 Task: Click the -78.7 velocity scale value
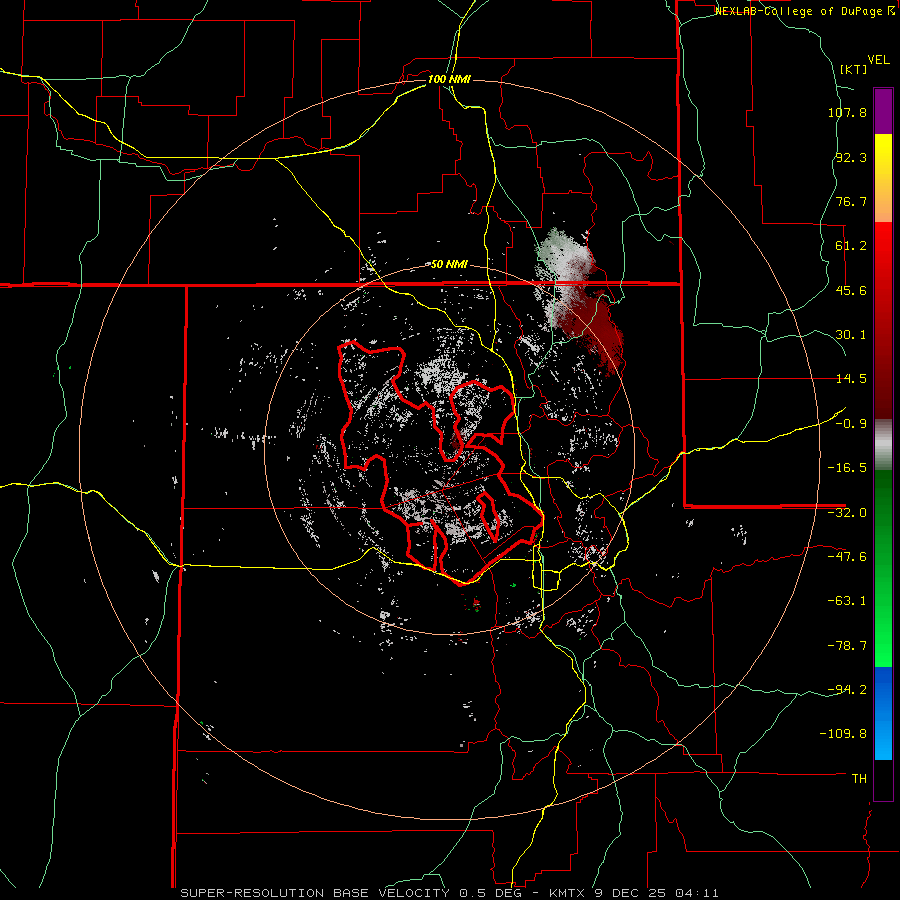pos(847,646)
